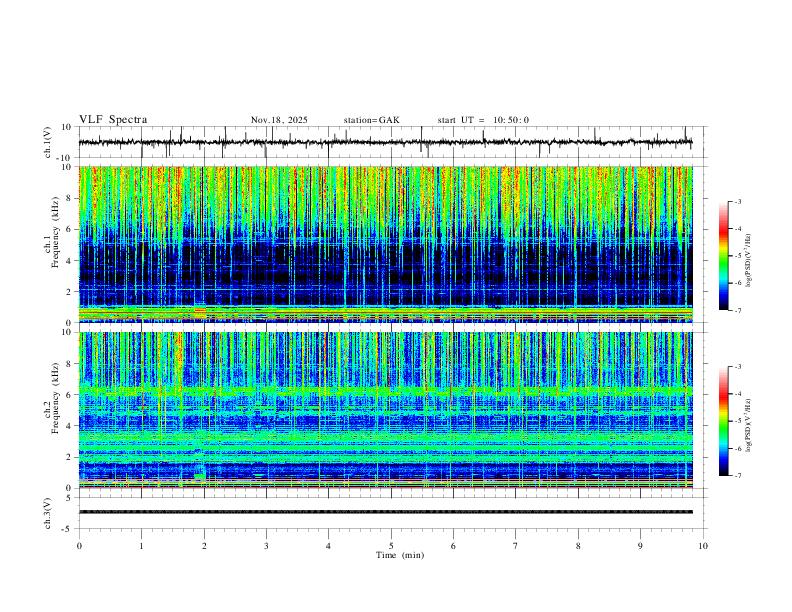Click the "-7" label on lower color scale
Image resolution: width=792 pixels, height=612 pixels.
[737, 476]
